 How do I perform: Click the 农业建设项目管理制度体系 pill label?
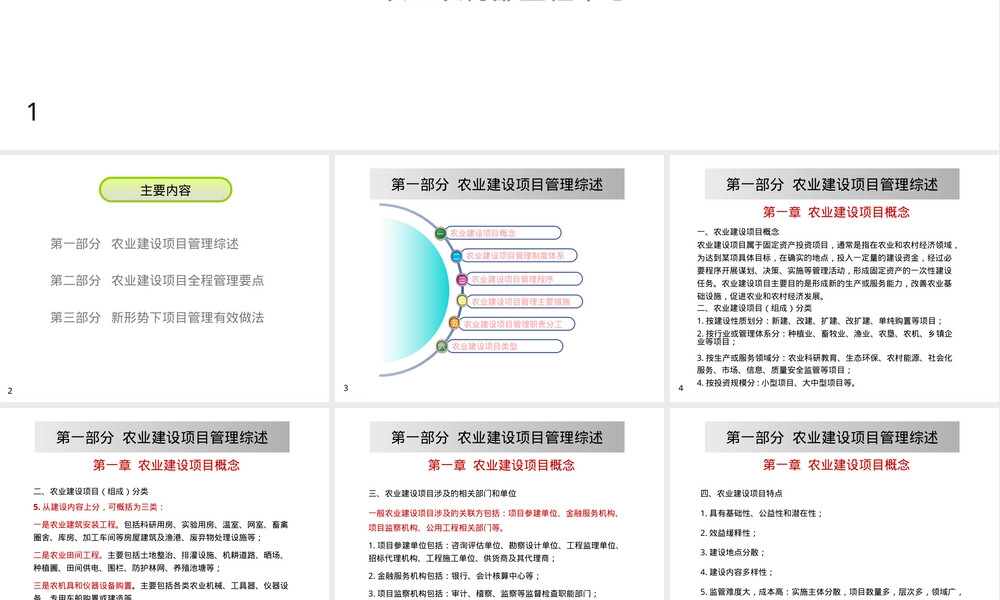coord(520,256)
